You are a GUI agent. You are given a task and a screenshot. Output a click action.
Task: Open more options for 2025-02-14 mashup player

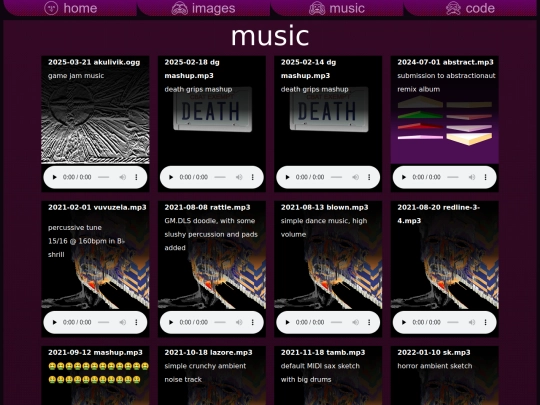(x=369, y=177)
